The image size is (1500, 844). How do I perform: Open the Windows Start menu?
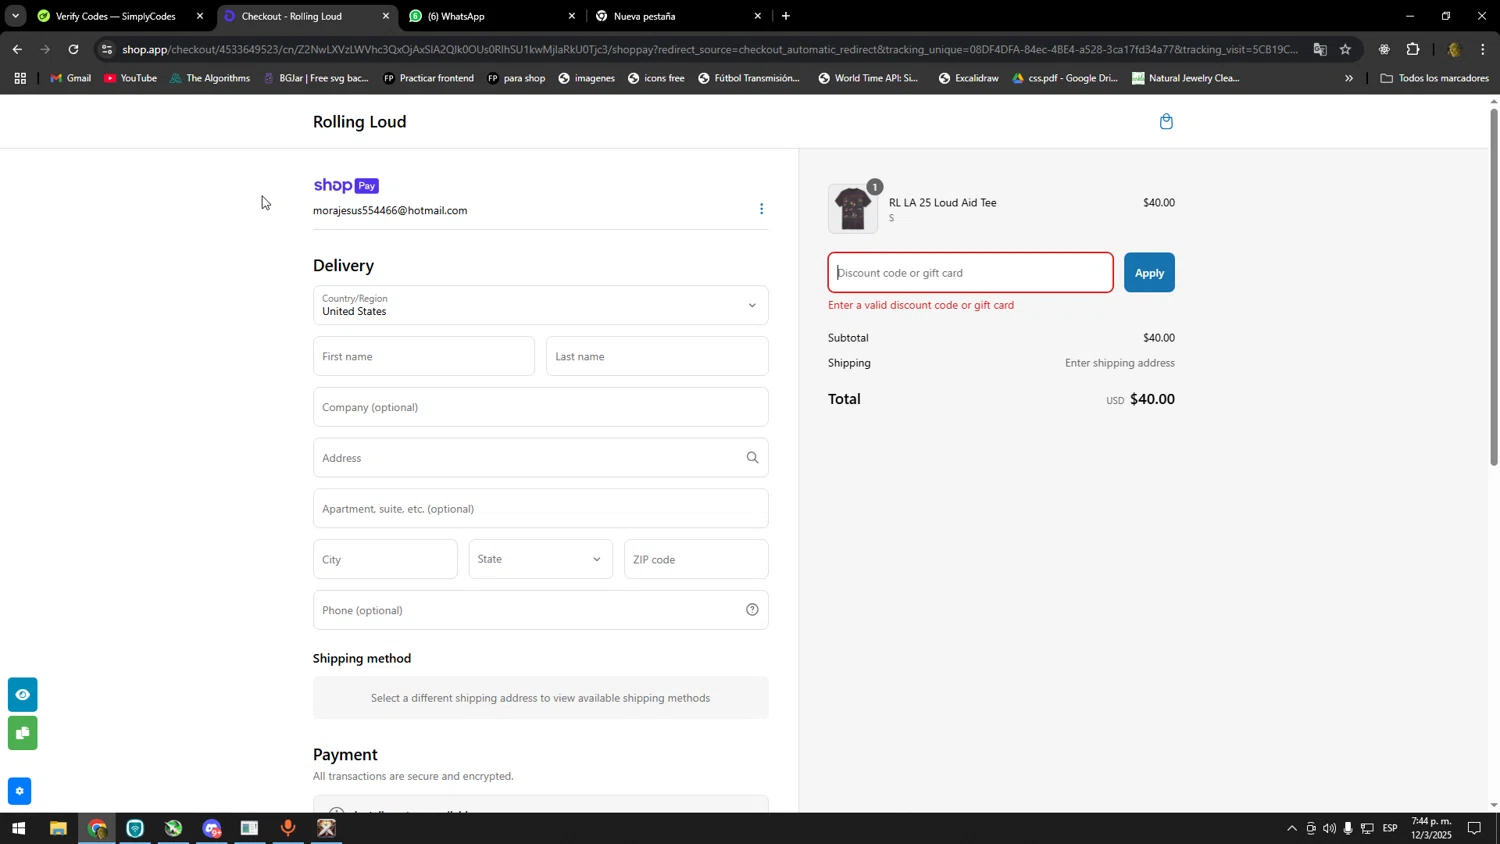click(x=17, y=829)
